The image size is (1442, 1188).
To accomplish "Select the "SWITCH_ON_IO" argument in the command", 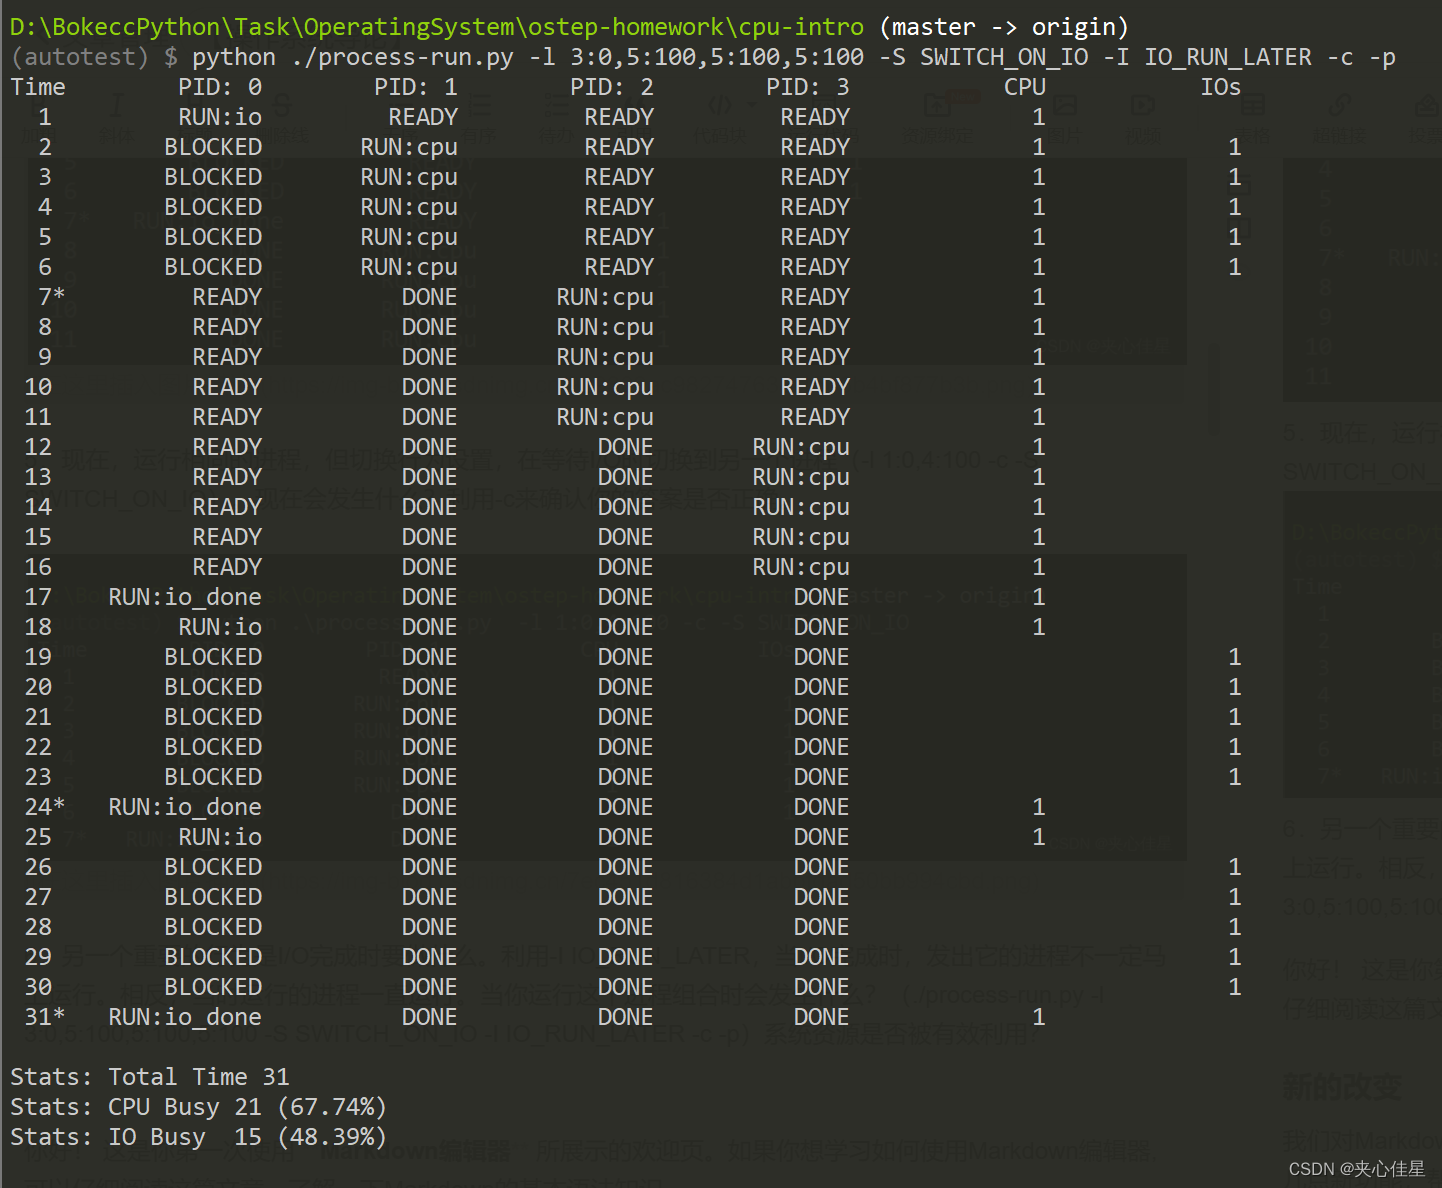I will tap(1004, 57).
